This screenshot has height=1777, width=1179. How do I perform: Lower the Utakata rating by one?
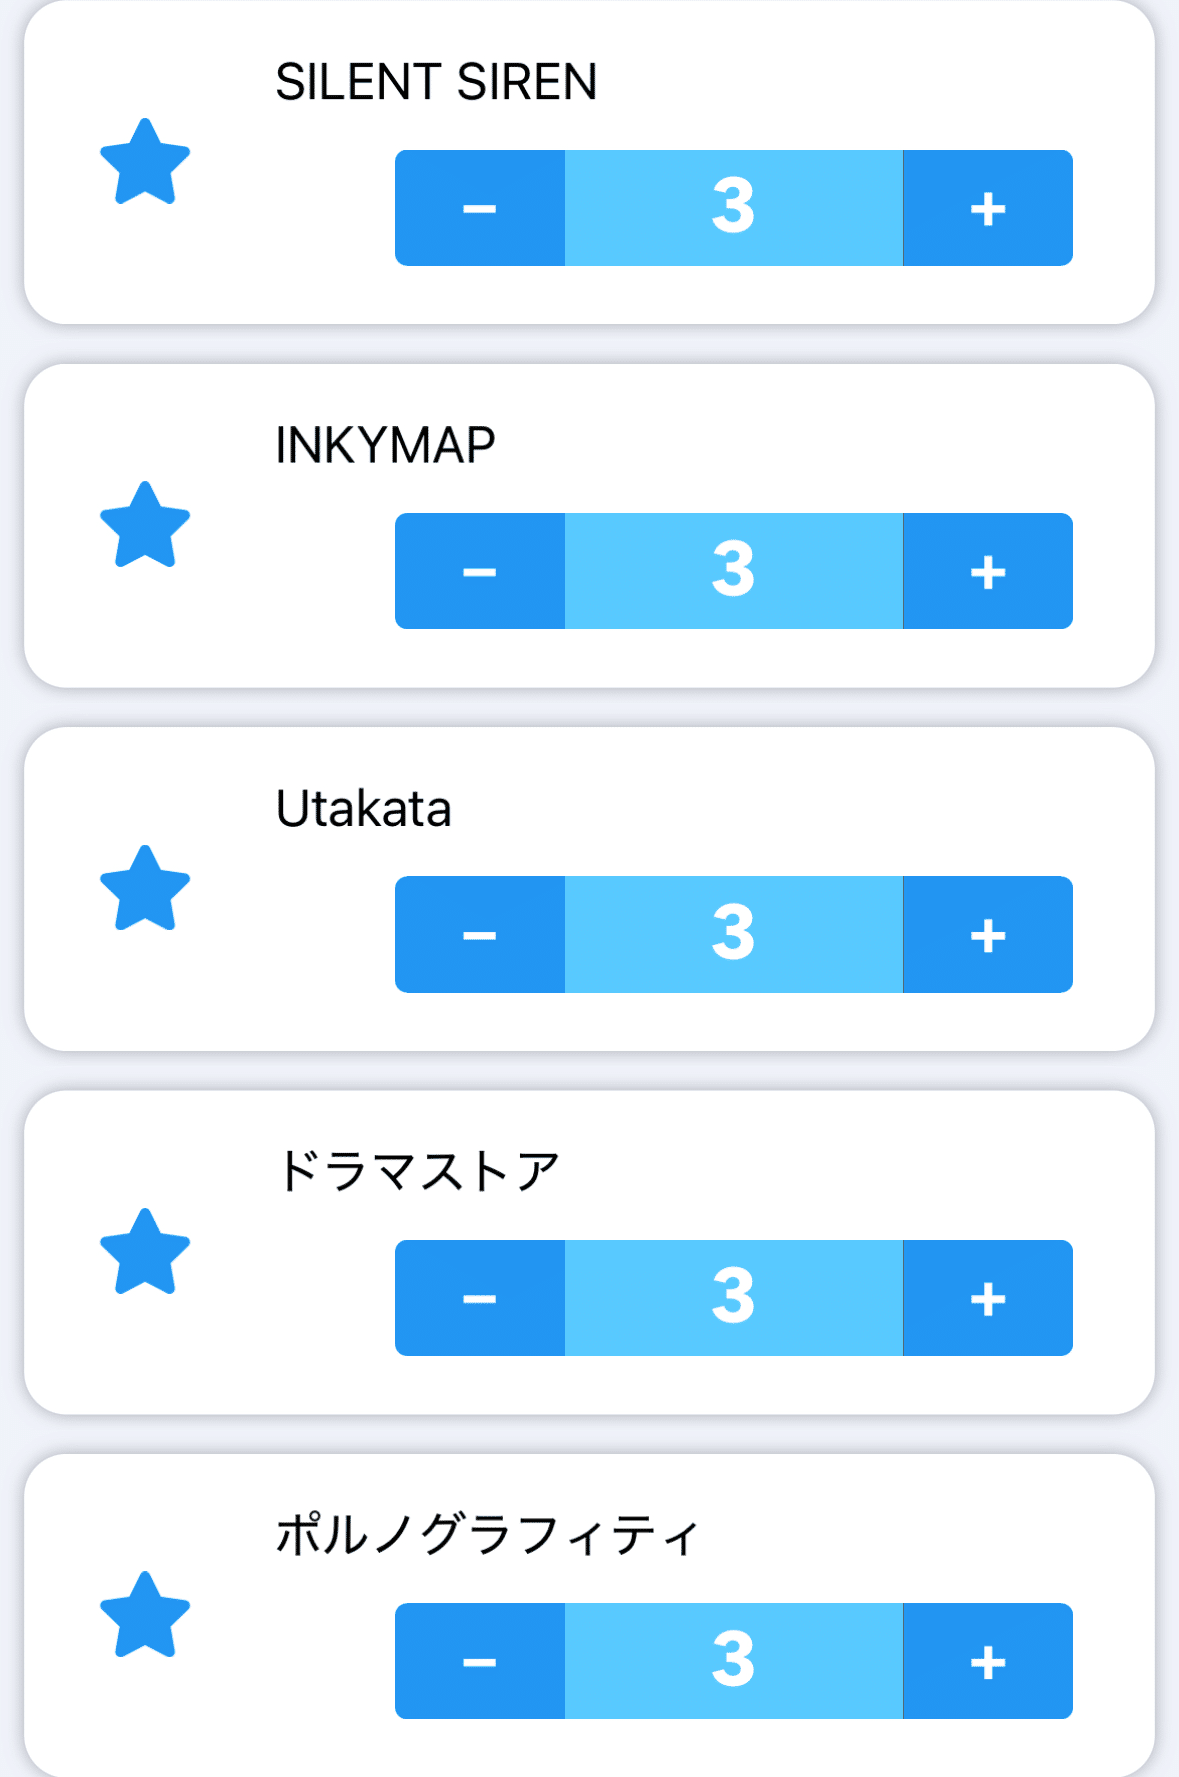[480, 935]
